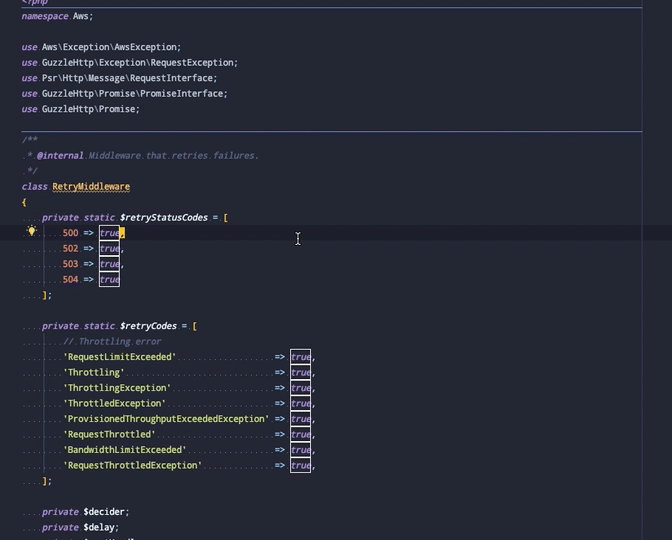The width and height of the screenshot is (672, 540).
Task: Click the 'ThrottlingException' string
Action: 117,388
